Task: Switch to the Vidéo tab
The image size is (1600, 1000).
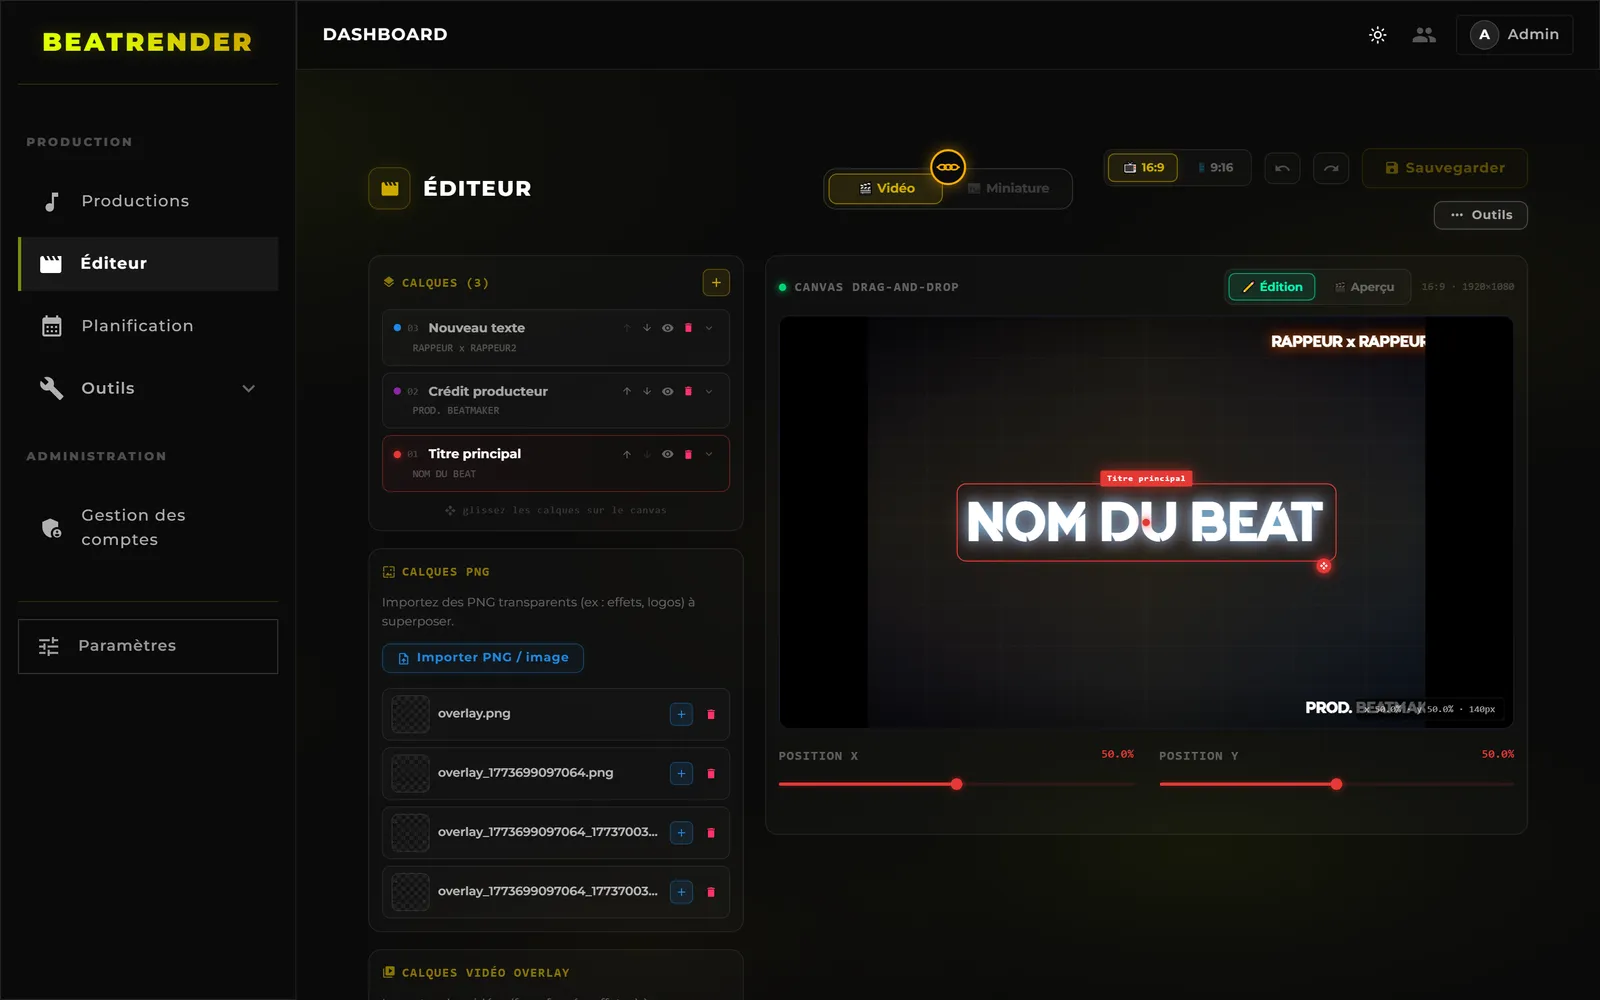Action: 886,188
